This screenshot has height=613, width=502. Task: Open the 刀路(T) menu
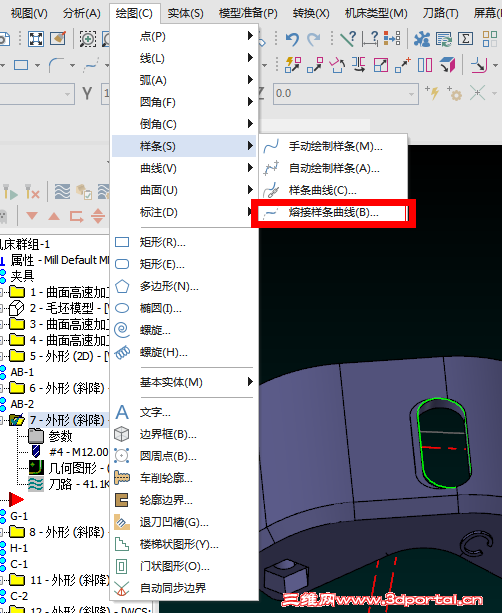coord(440,13)
